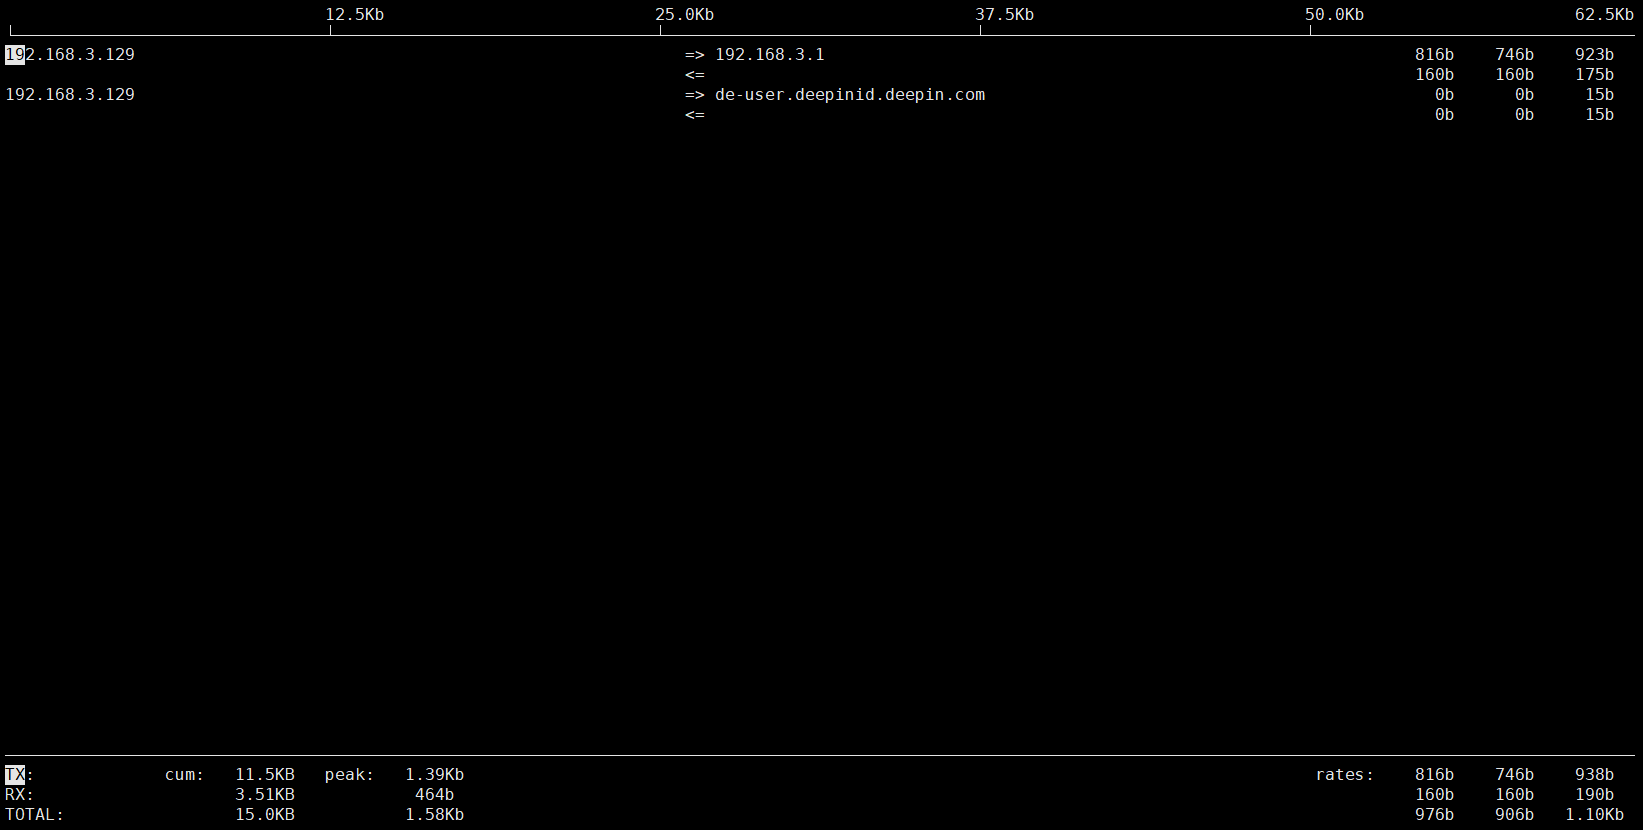This screenshot has height=830, width=1643.
Task: Click total rate value 906b
Action: (x=1515, y=814)
